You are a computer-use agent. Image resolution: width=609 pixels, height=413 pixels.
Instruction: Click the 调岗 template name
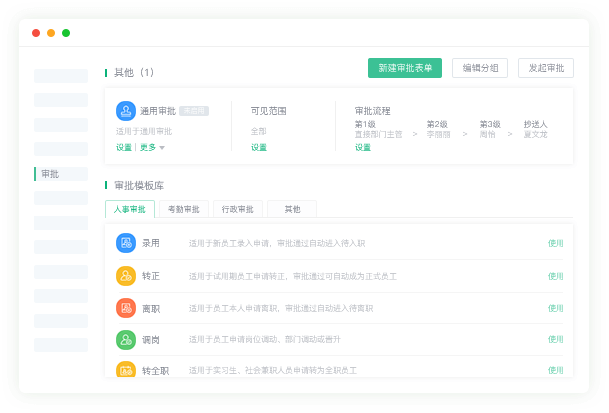coord(151,340)
